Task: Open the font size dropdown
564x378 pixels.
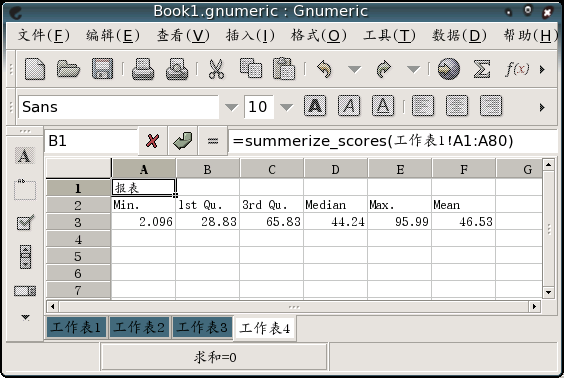Action: (286, 107)
